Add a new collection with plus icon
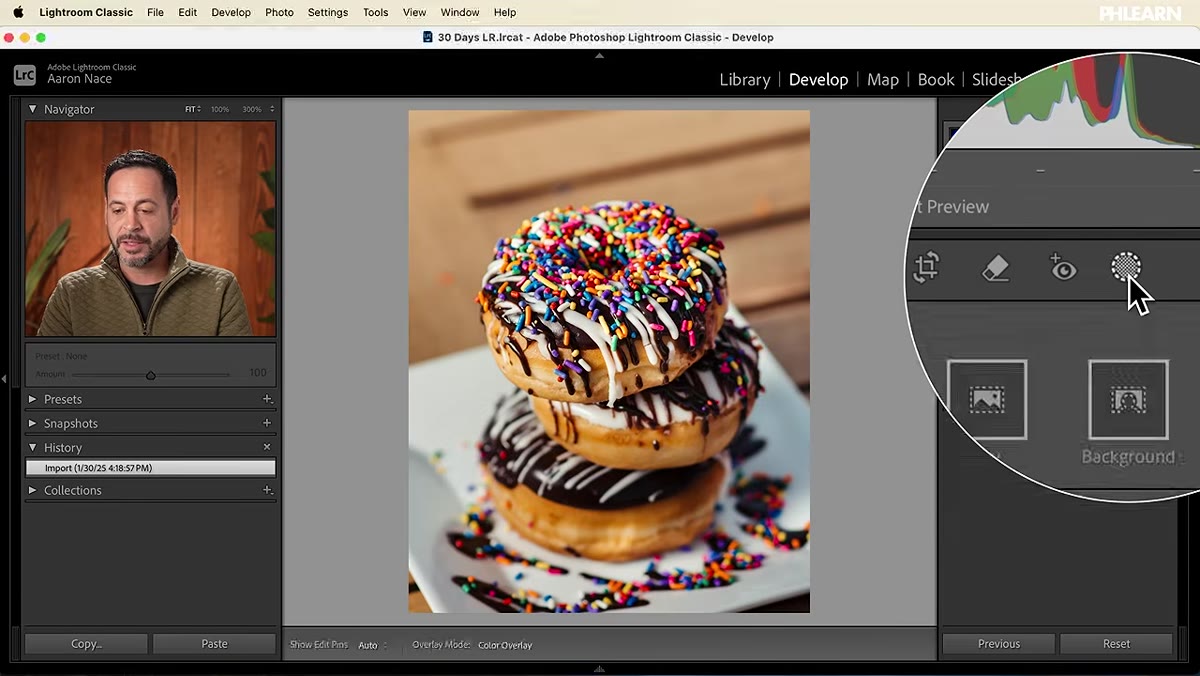Image resolution: width=1200 pixels, height=676 pixels. [267, 490]
